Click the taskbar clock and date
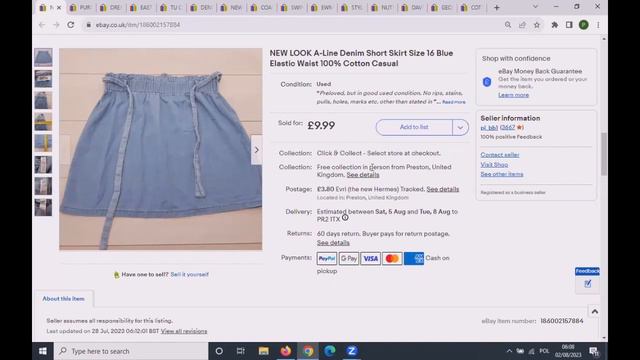The image size is (640, 360). coord(568,351)
